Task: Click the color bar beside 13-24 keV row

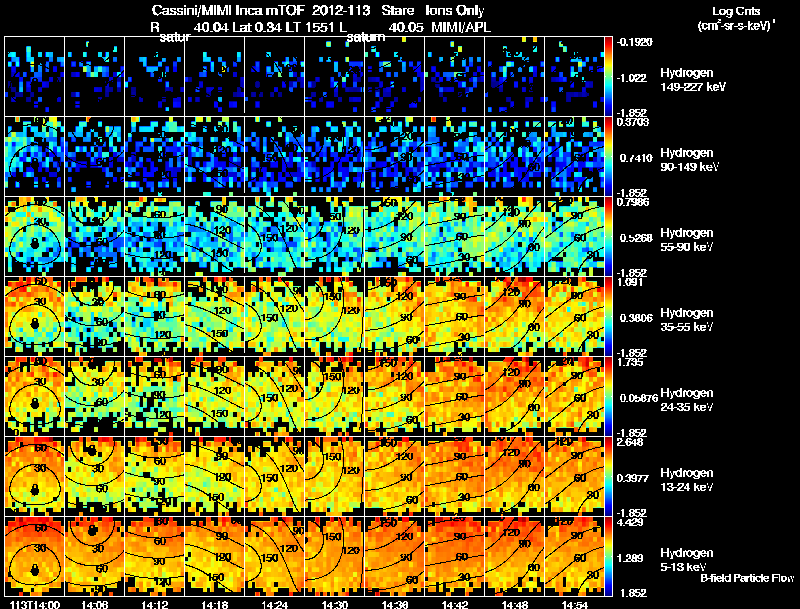Action: point(608,477)
